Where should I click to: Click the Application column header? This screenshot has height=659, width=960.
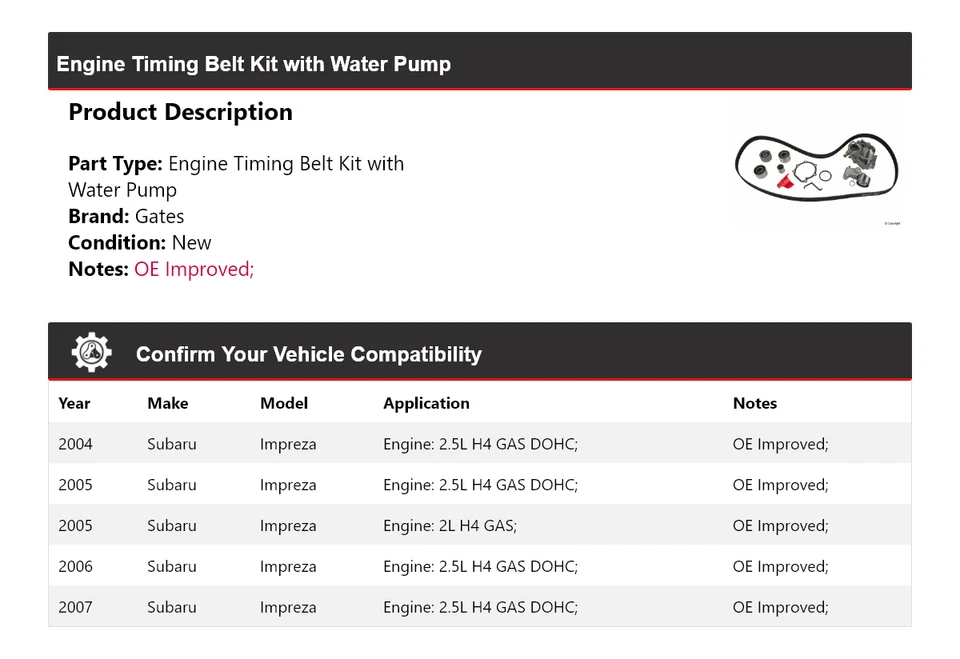click(x=426, y=403)
